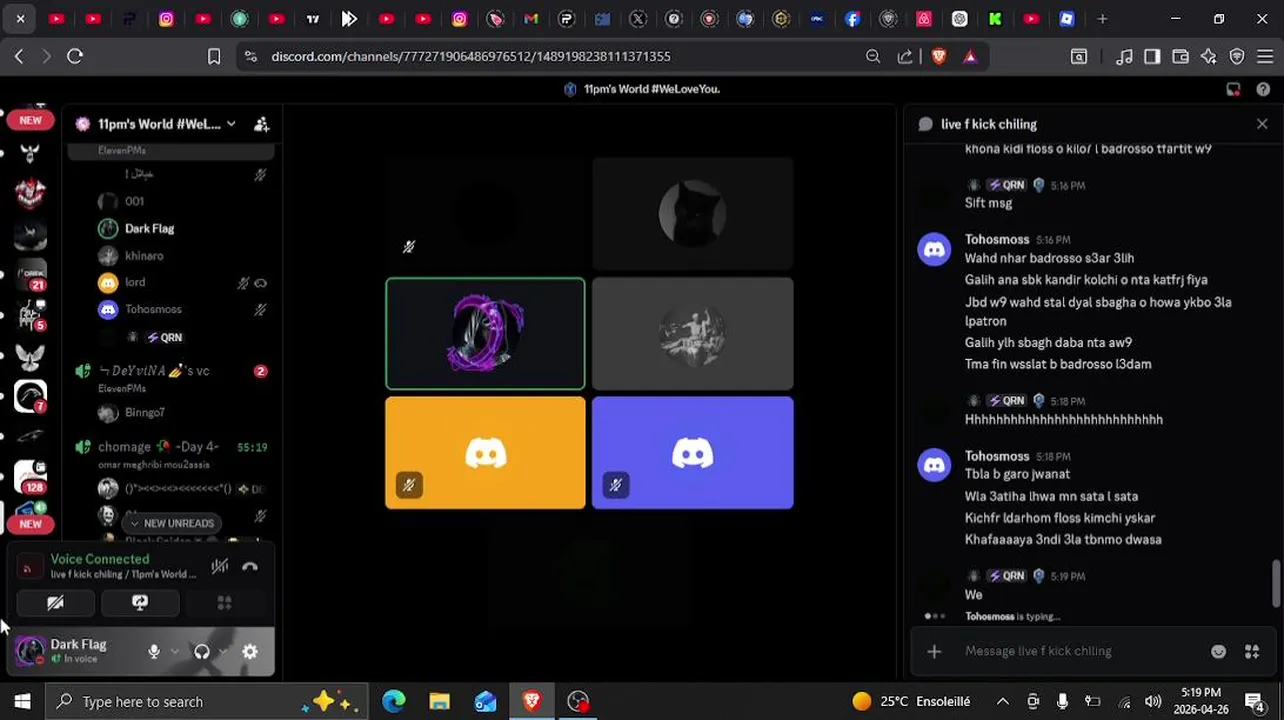
Task: Open the server icon with 128 notifications
Action: click(30, 478)
